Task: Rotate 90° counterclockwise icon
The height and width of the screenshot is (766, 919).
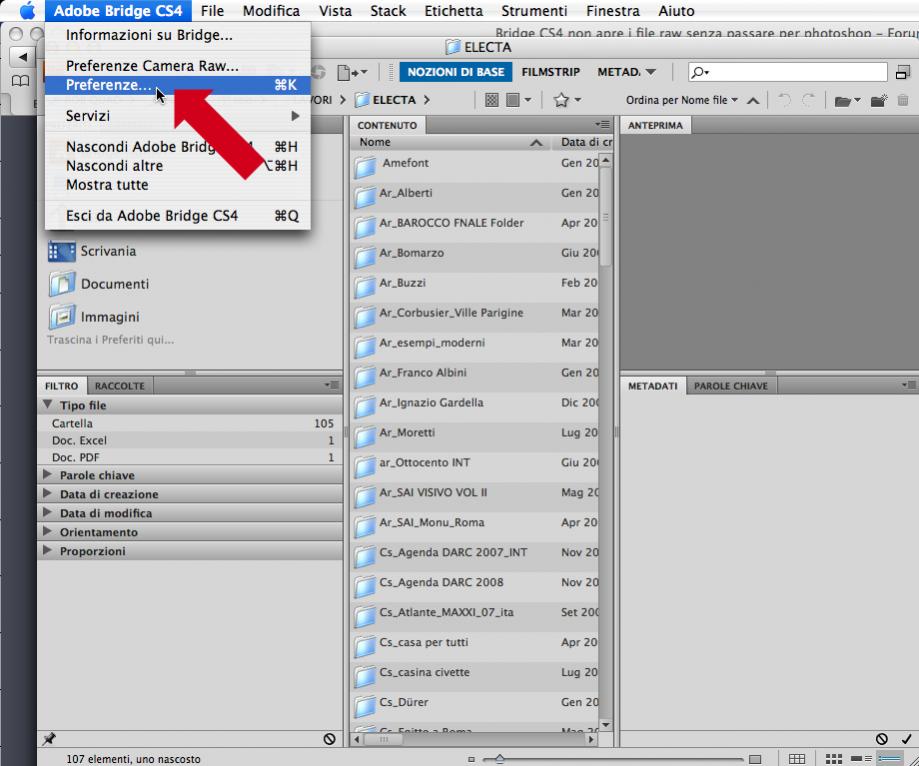Action: [784, 100]
